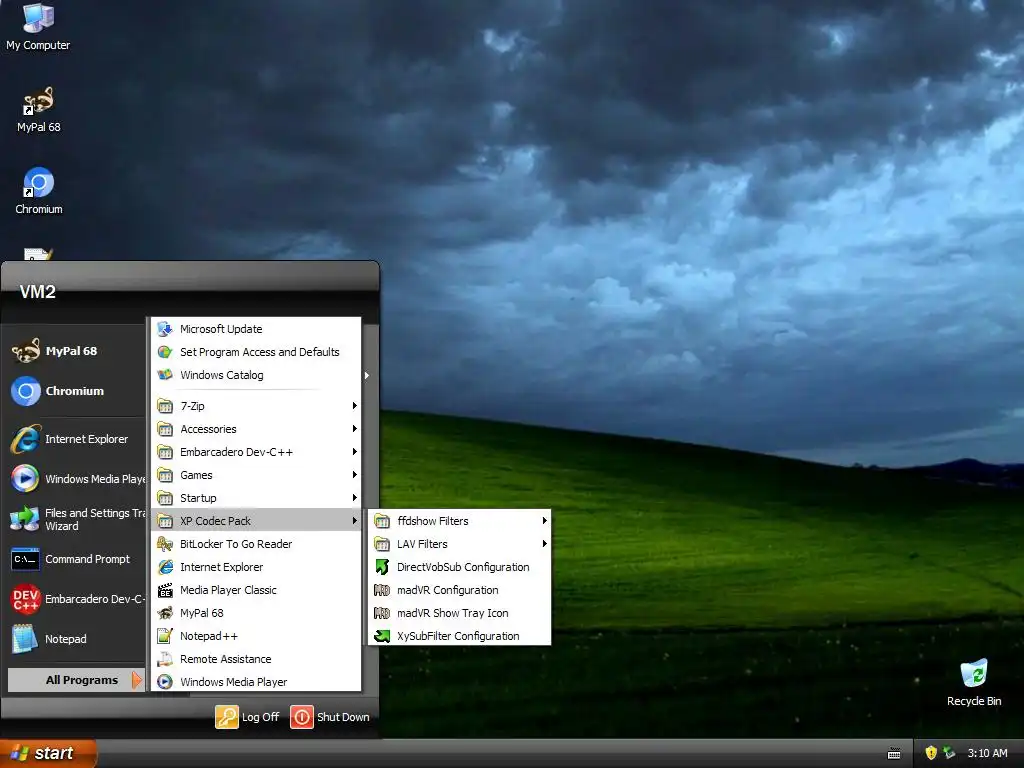Viewport: 1024px width, 768px height.
Task: Open XySubFilter Configuration
Action: click(x=459, y=636)
